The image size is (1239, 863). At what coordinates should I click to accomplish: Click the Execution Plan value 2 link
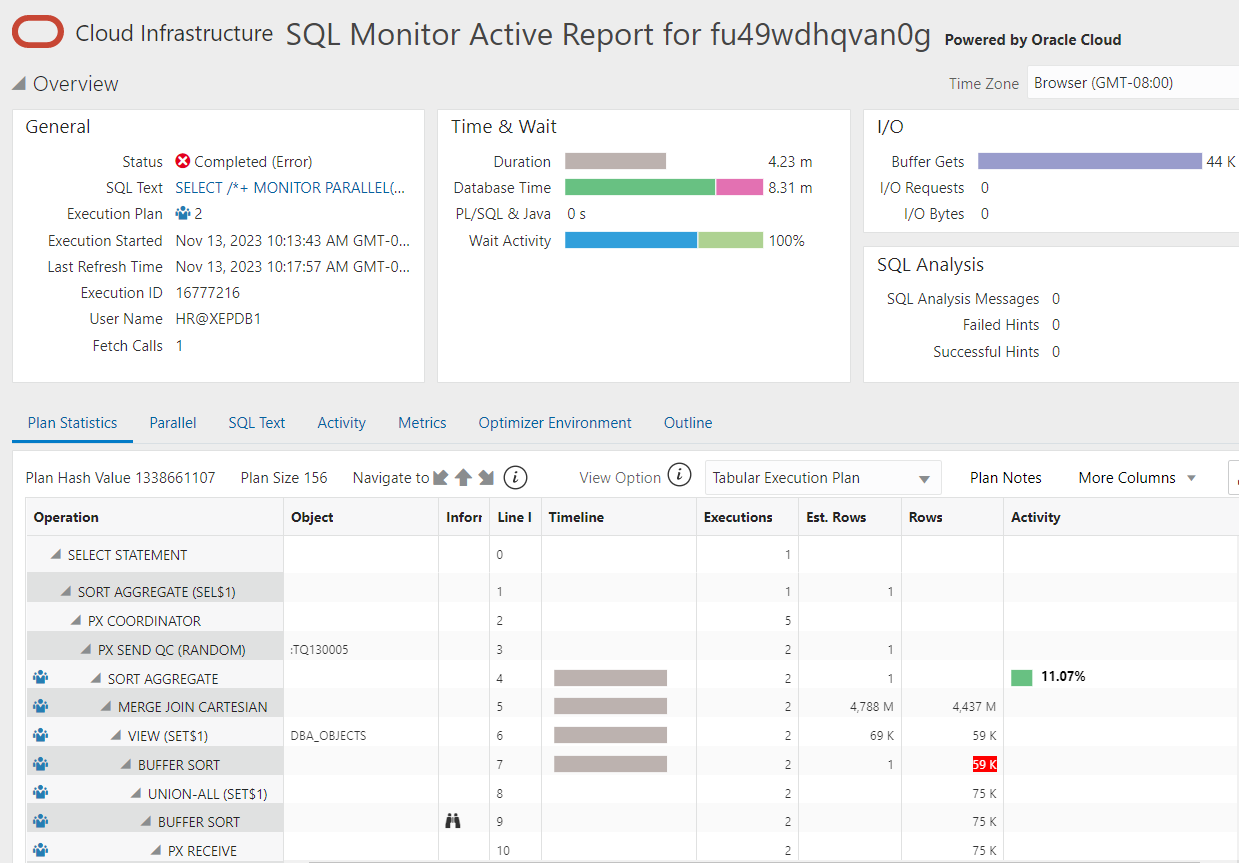tap(198, 213)
